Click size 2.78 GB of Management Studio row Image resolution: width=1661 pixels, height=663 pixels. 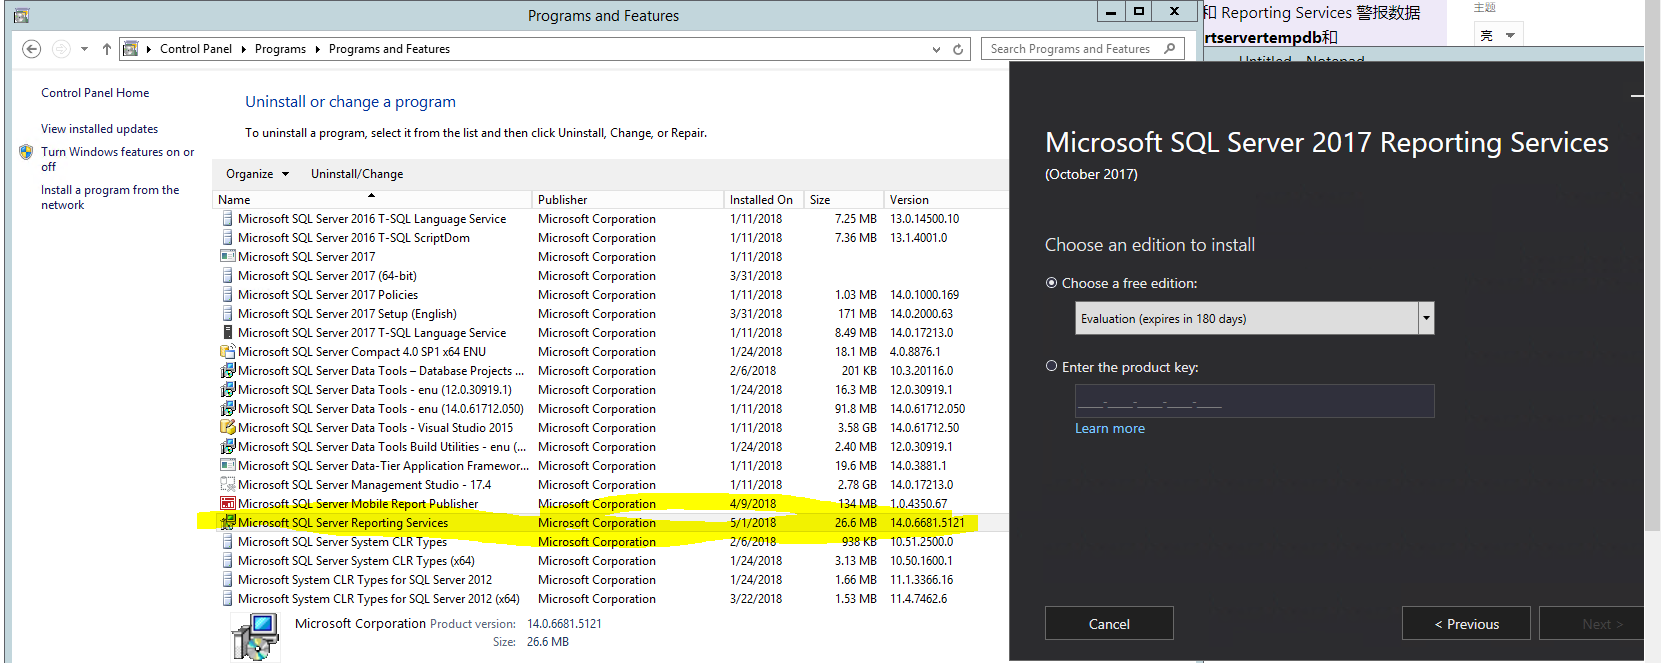click(x=857, y=484)
